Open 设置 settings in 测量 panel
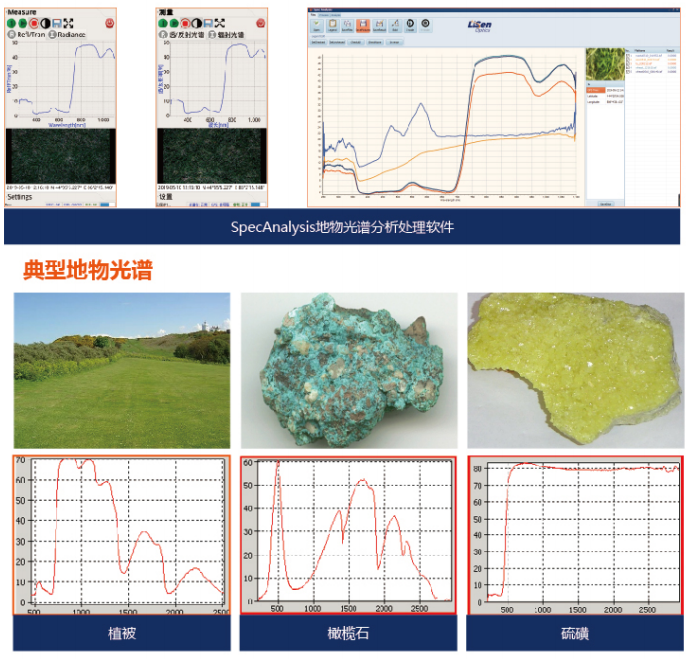The image size is (697, 659). click(166, 196)
